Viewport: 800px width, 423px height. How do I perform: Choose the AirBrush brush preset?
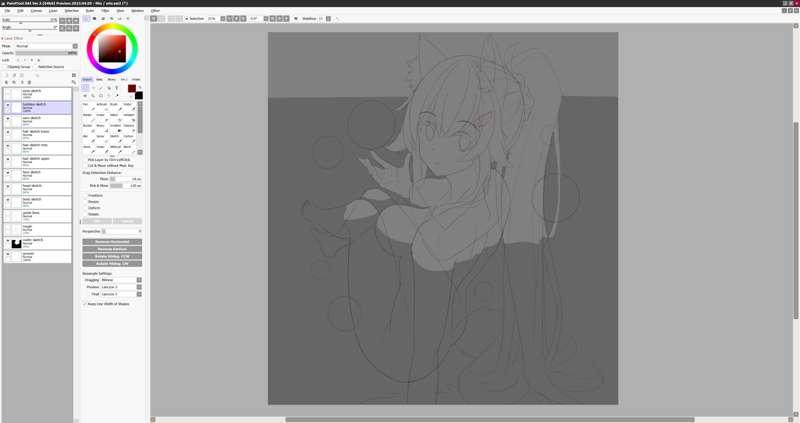coord(102,107)
